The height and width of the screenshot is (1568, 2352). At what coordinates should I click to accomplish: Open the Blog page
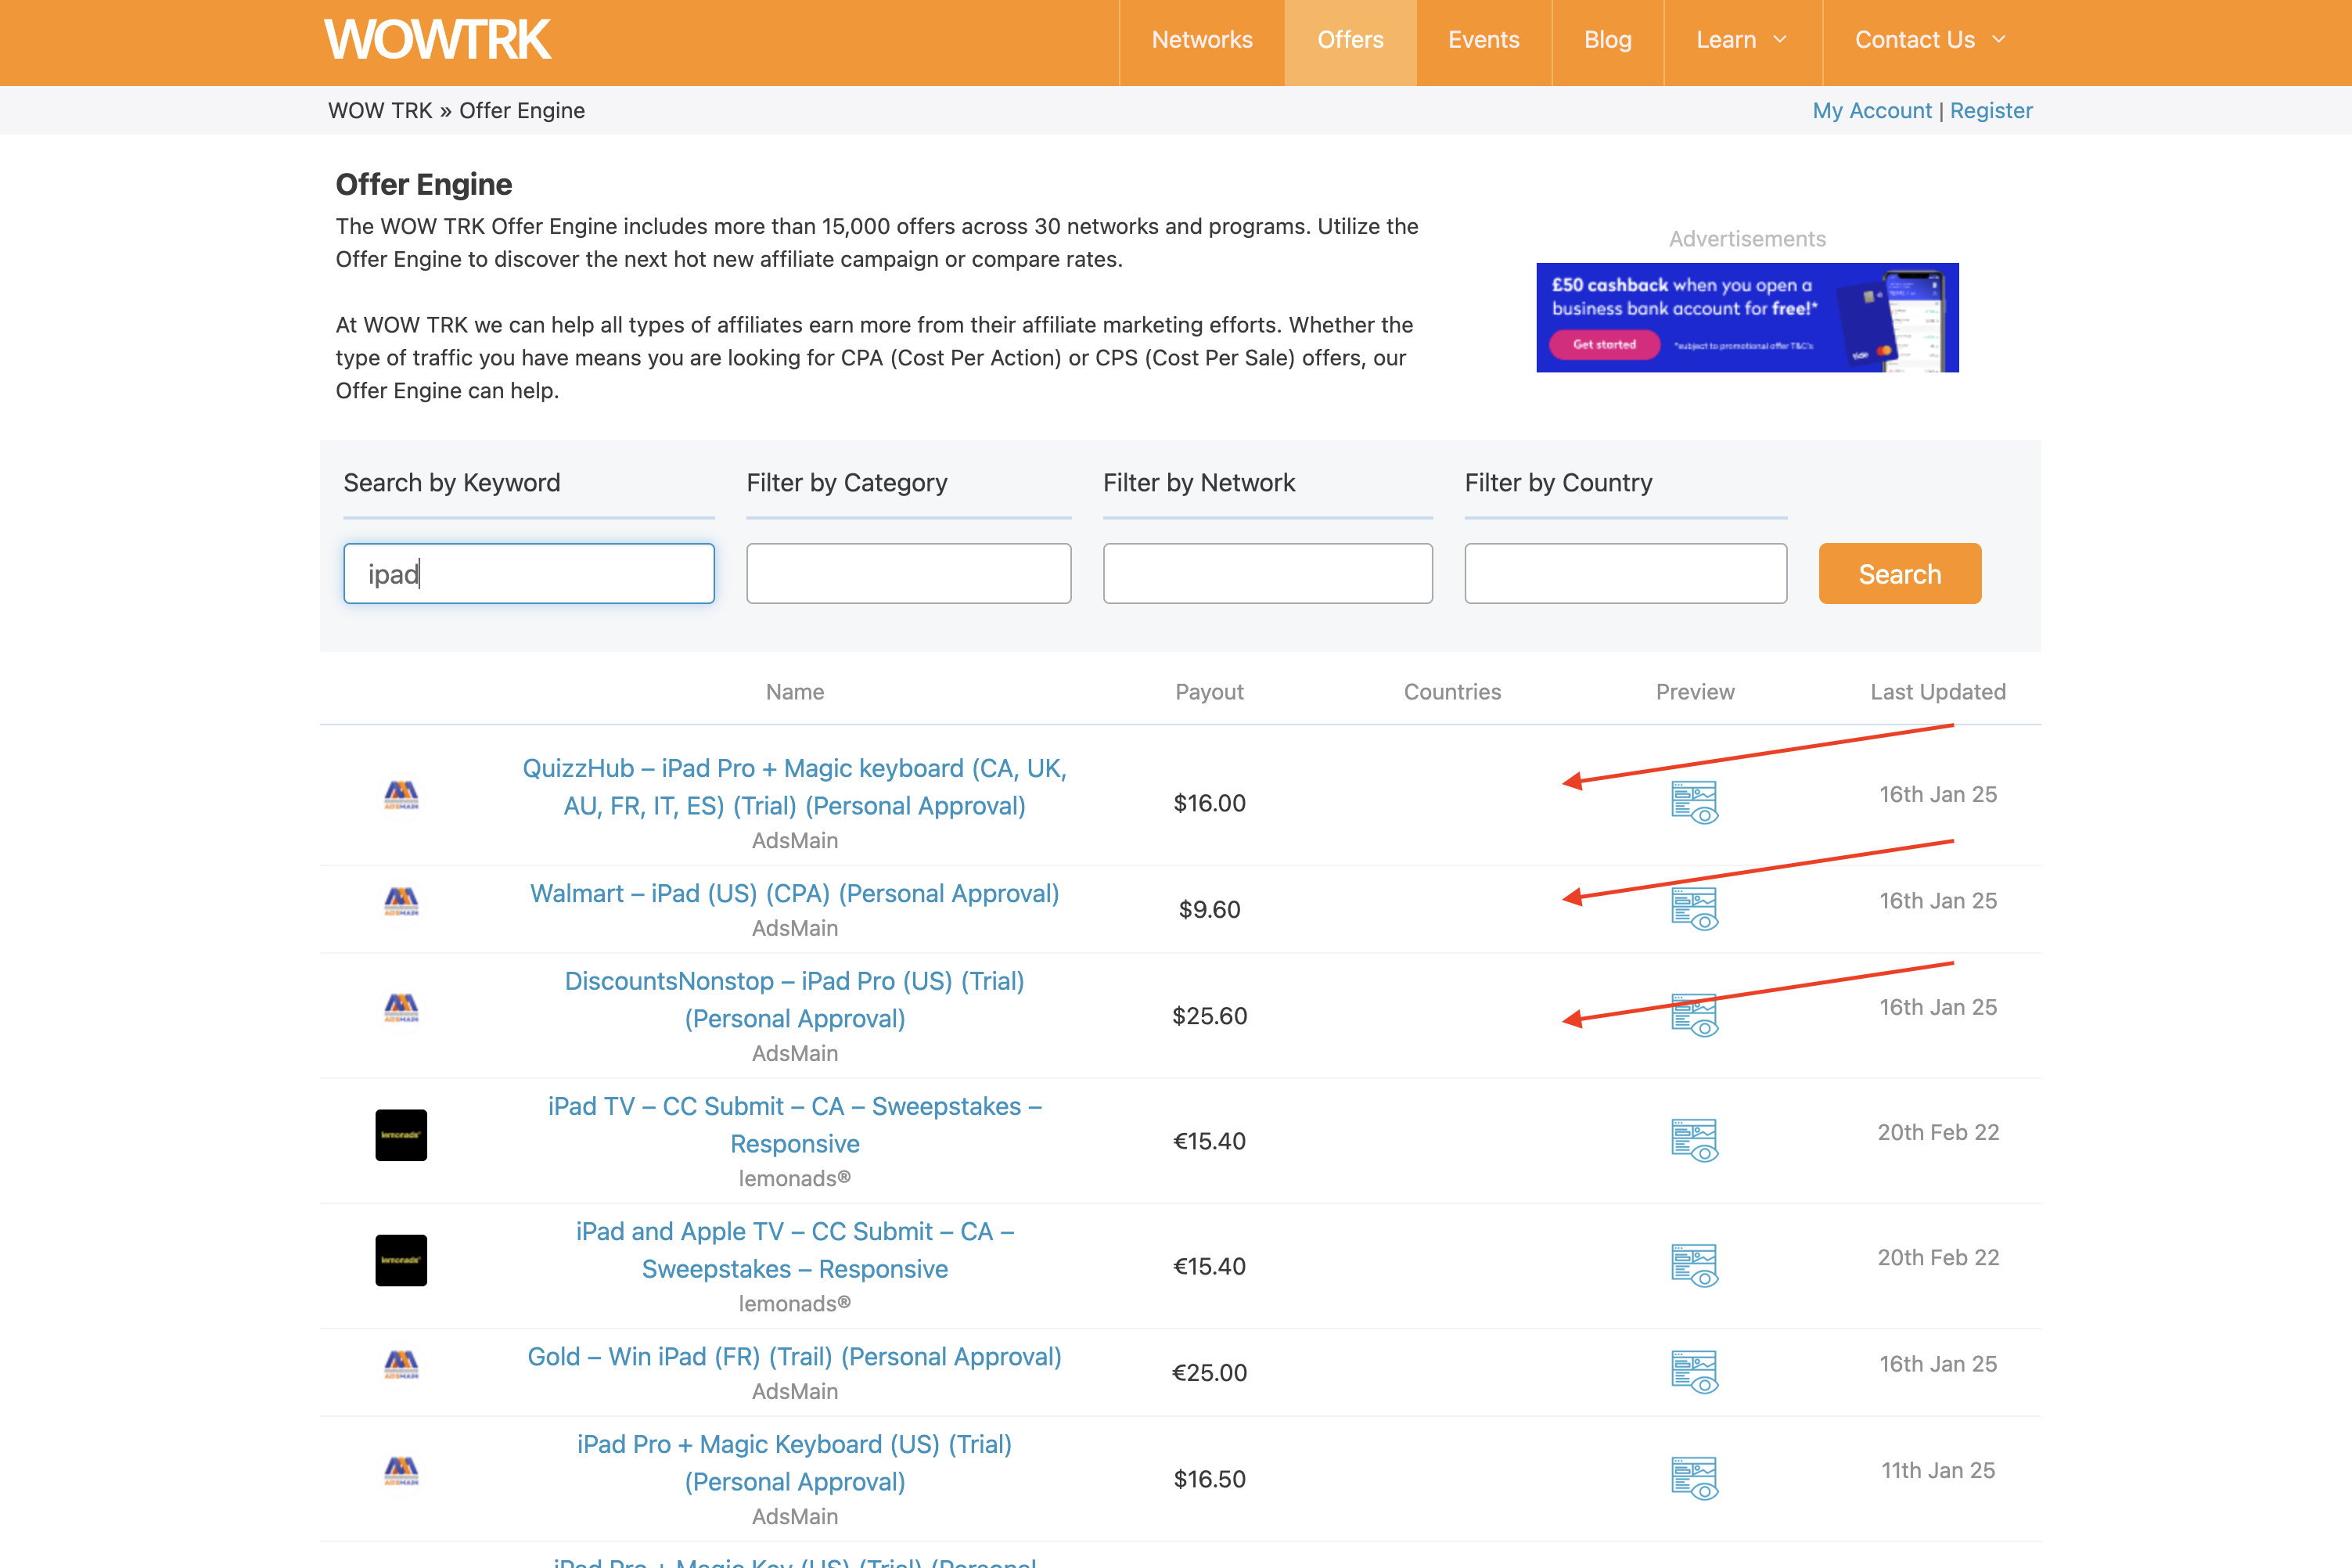pyautogui.click(x=1608, y=40)
